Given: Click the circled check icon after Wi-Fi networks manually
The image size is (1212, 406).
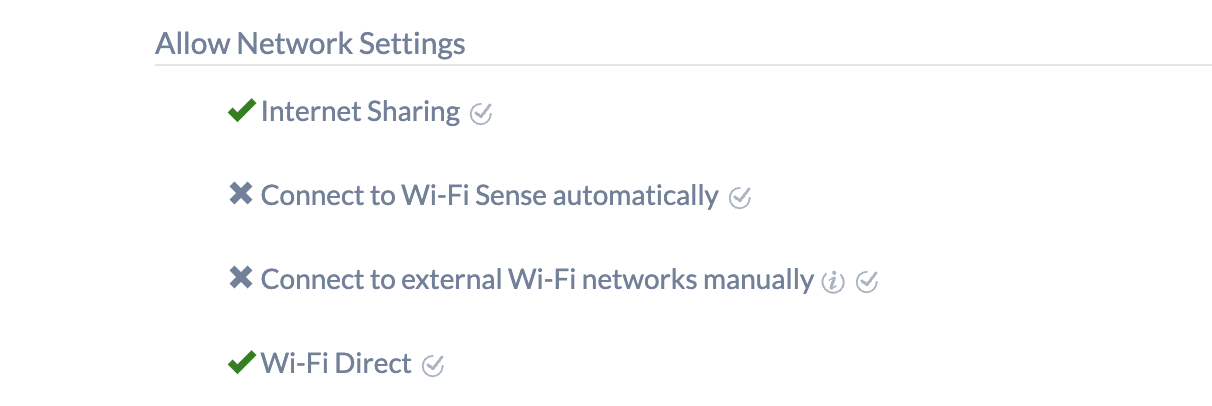Looking at the screenshot, I should pyautogui.click(x=867, y=282).
